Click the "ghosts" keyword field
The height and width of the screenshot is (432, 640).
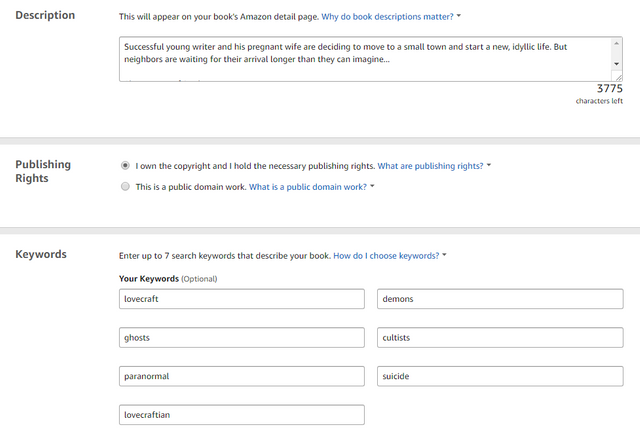pos(241,338)
